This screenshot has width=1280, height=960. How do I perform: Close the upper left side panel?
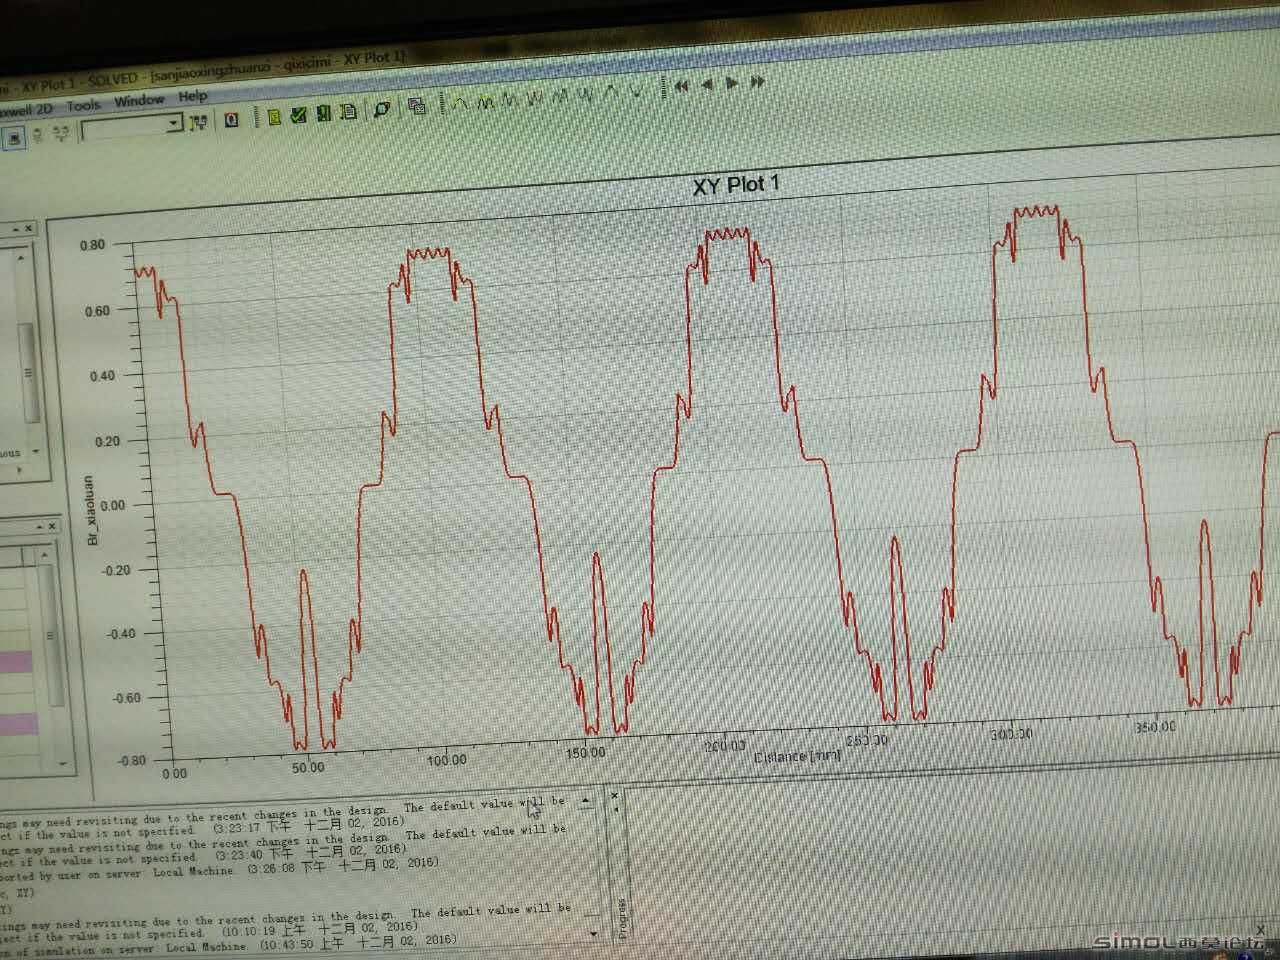(x=28, y=228)
